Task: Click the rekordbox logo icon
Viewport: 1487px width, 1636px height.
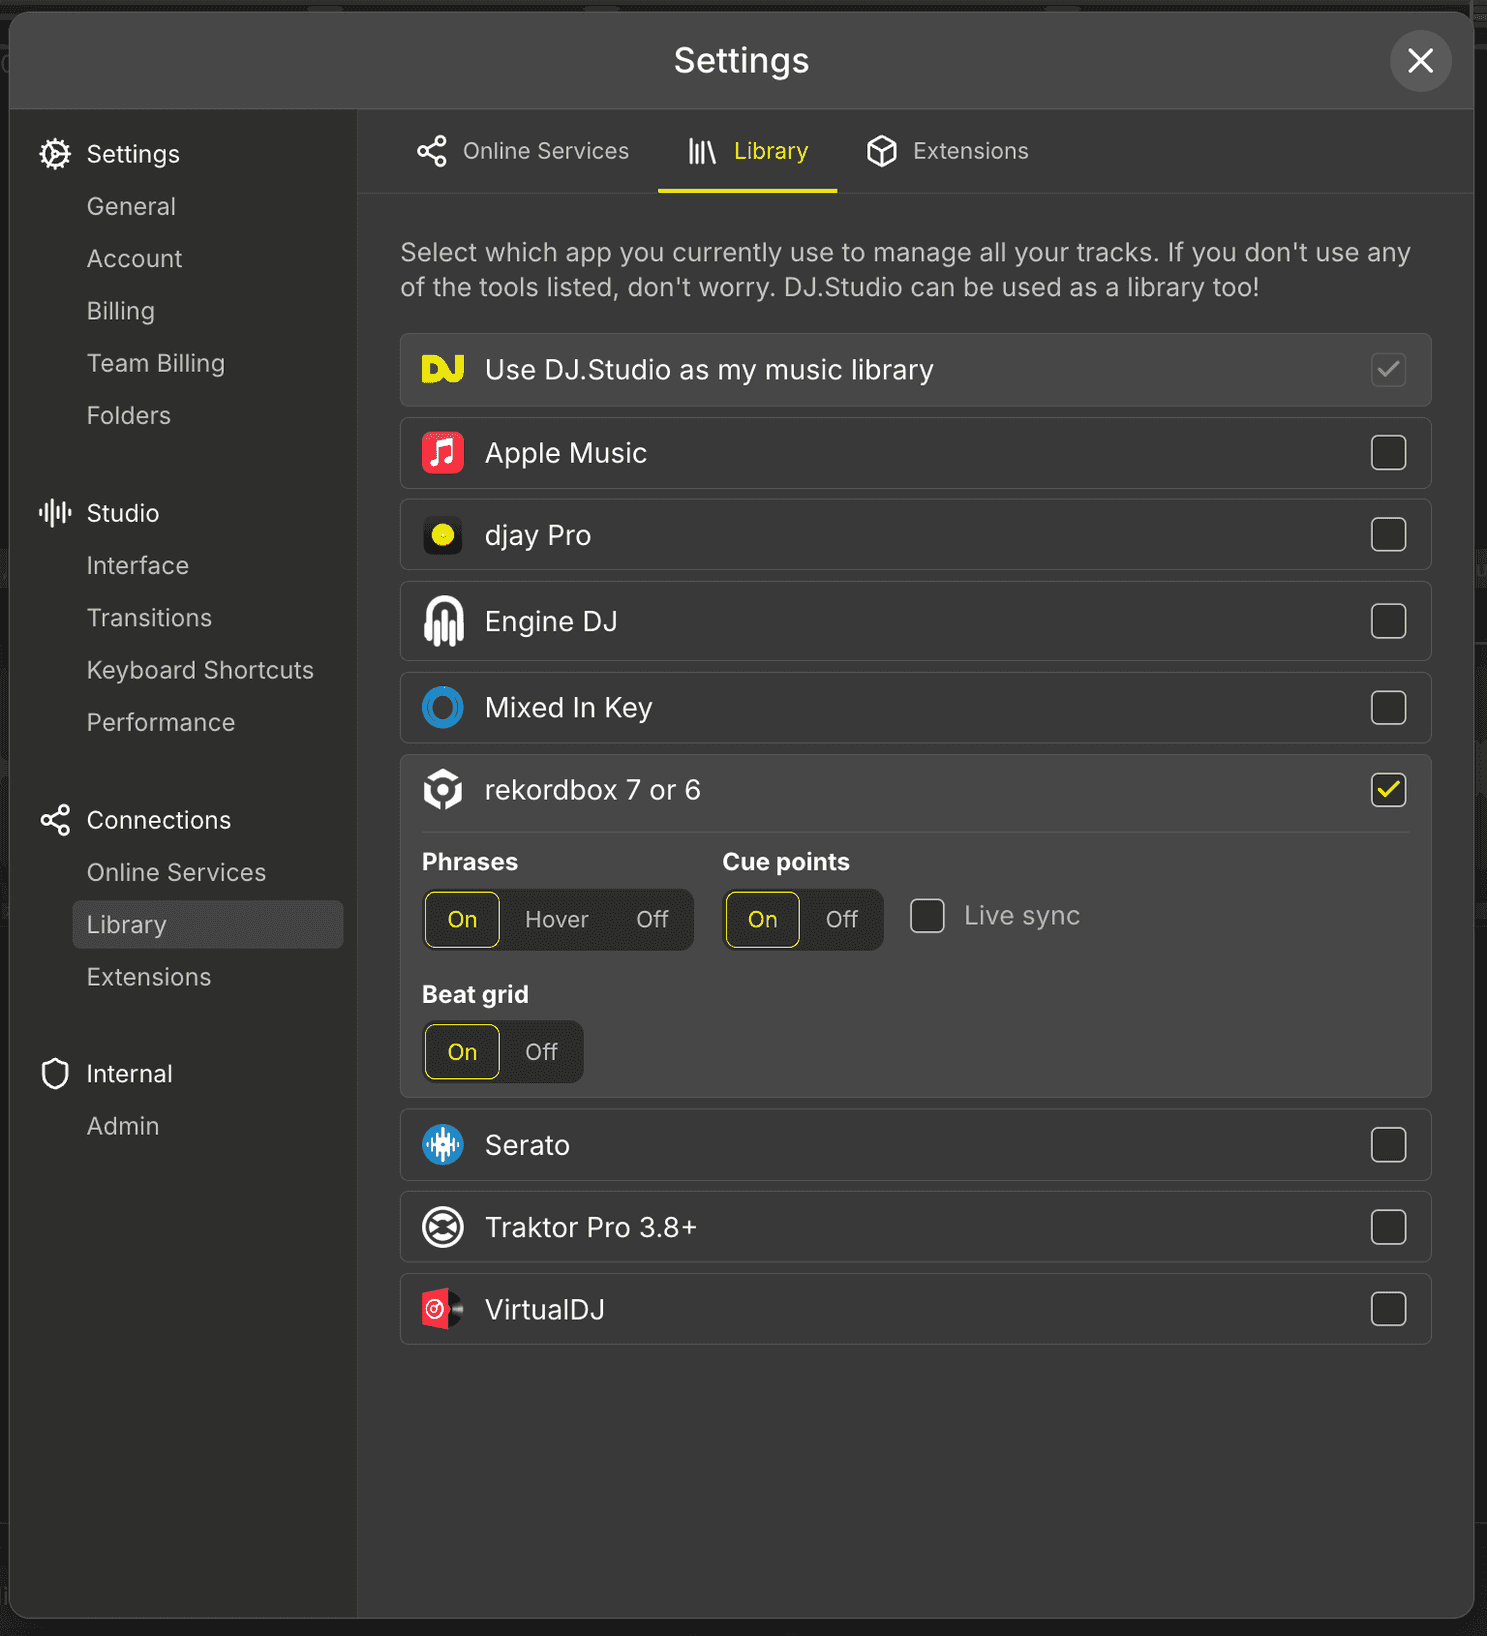Action: (443, 790)
